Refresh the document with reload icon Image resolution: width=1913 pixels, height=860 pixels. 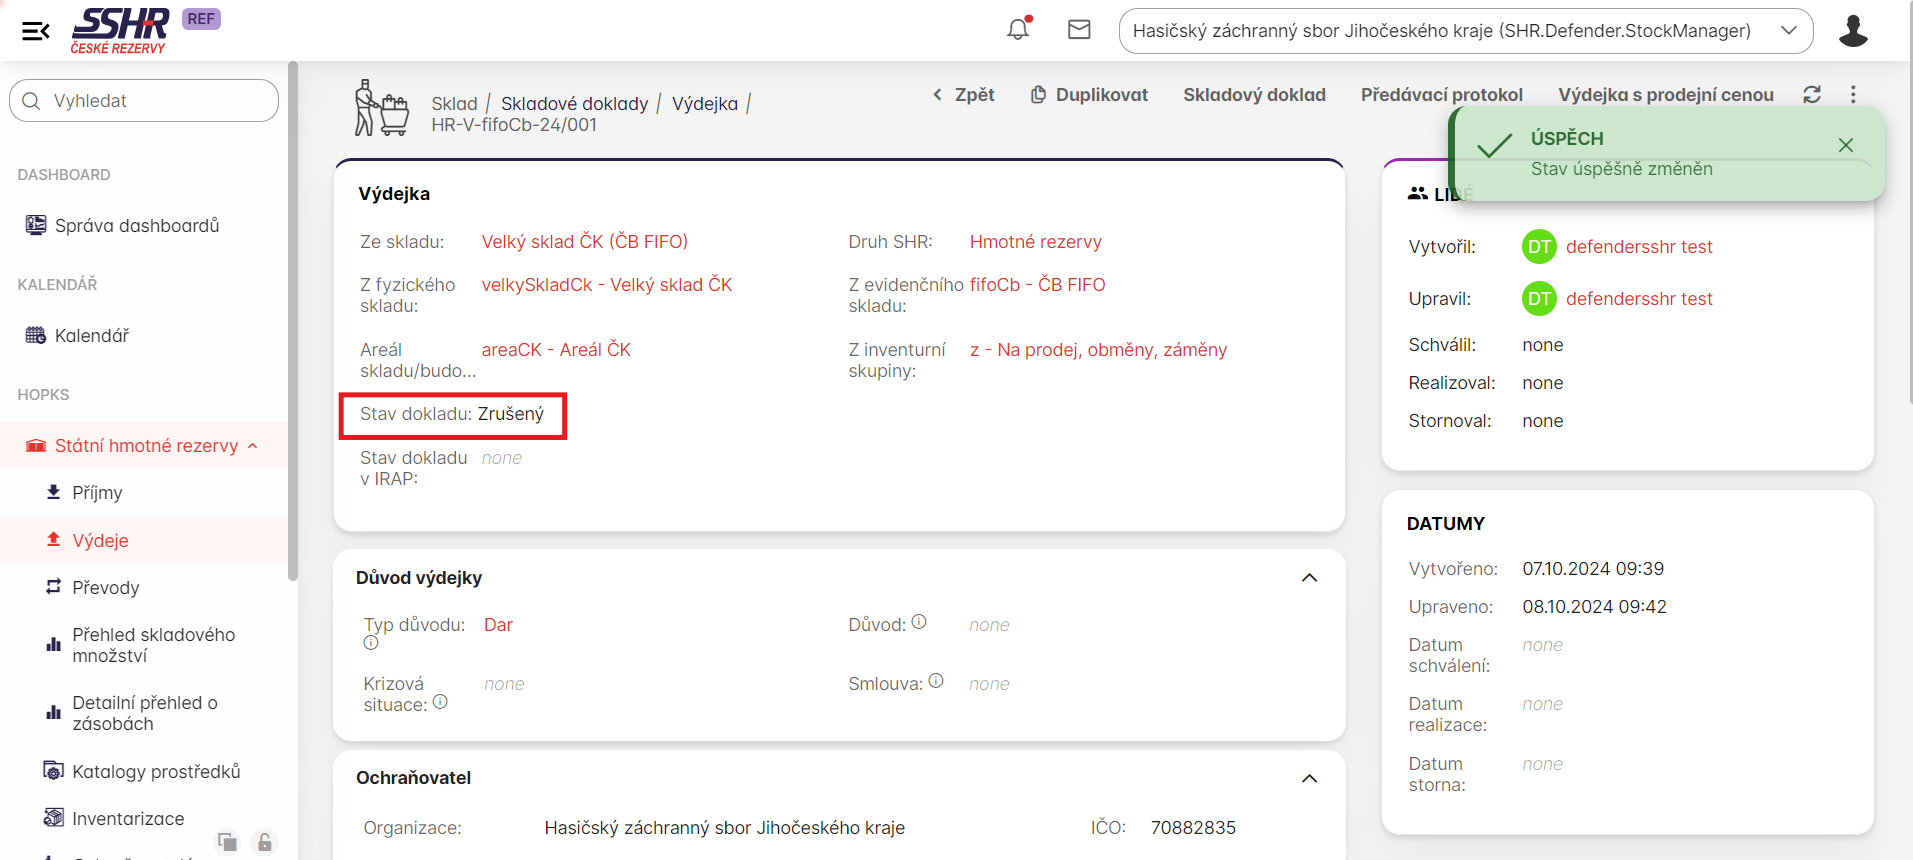1811,94
